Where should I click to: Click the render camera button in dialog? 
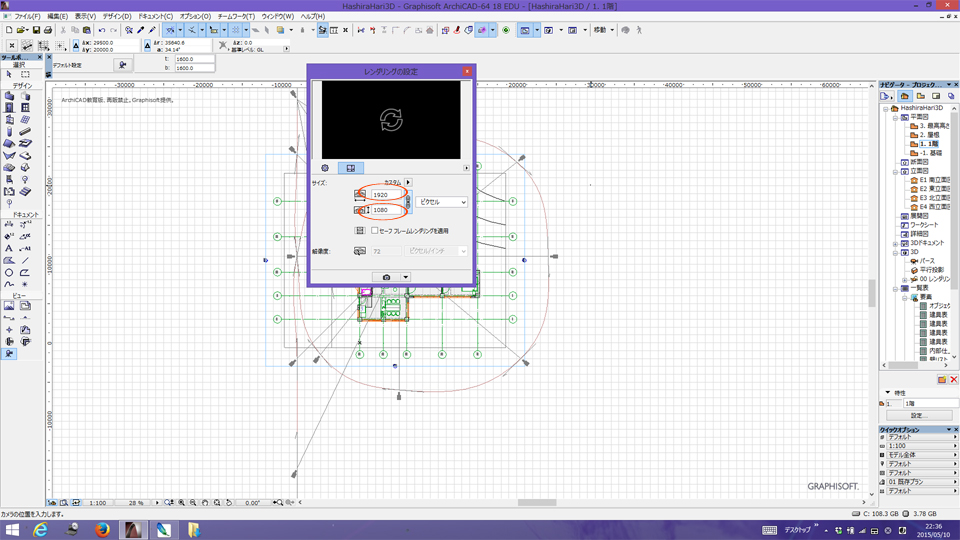pyautogui.click(x=386, y=277)
